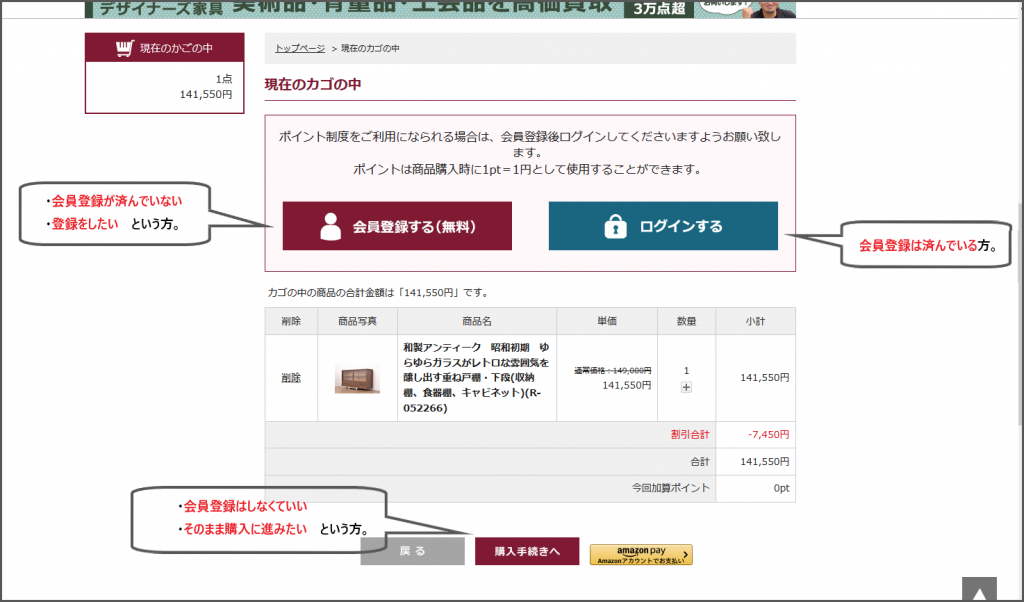Click the 合計 label in totals row
This screenshot has height=602, width=1024.
coord(700,462)
